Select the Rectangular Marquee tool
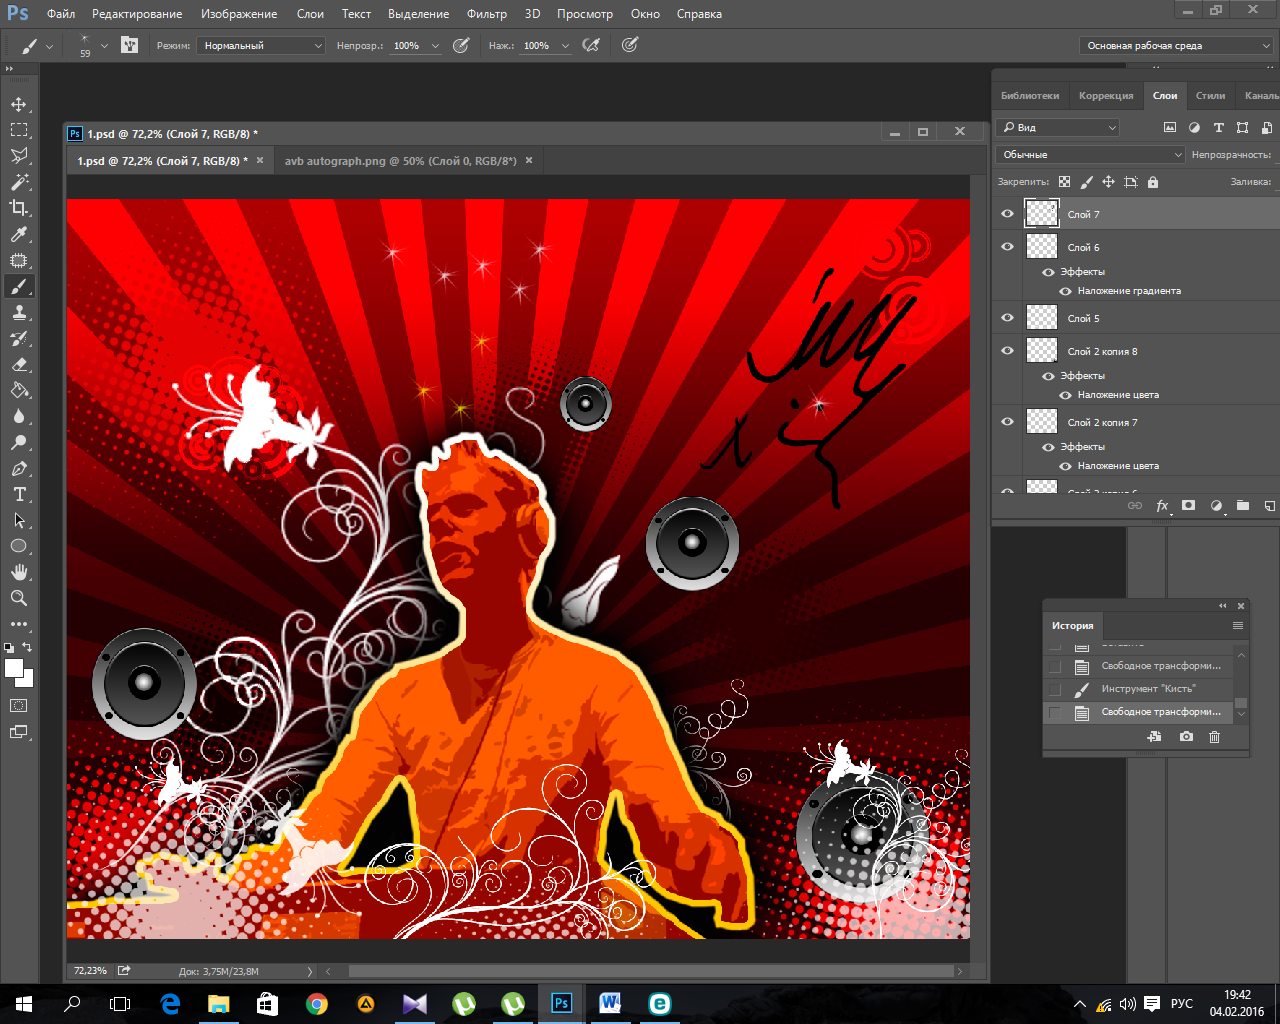 pyautogui.click(x=19, y=130)
